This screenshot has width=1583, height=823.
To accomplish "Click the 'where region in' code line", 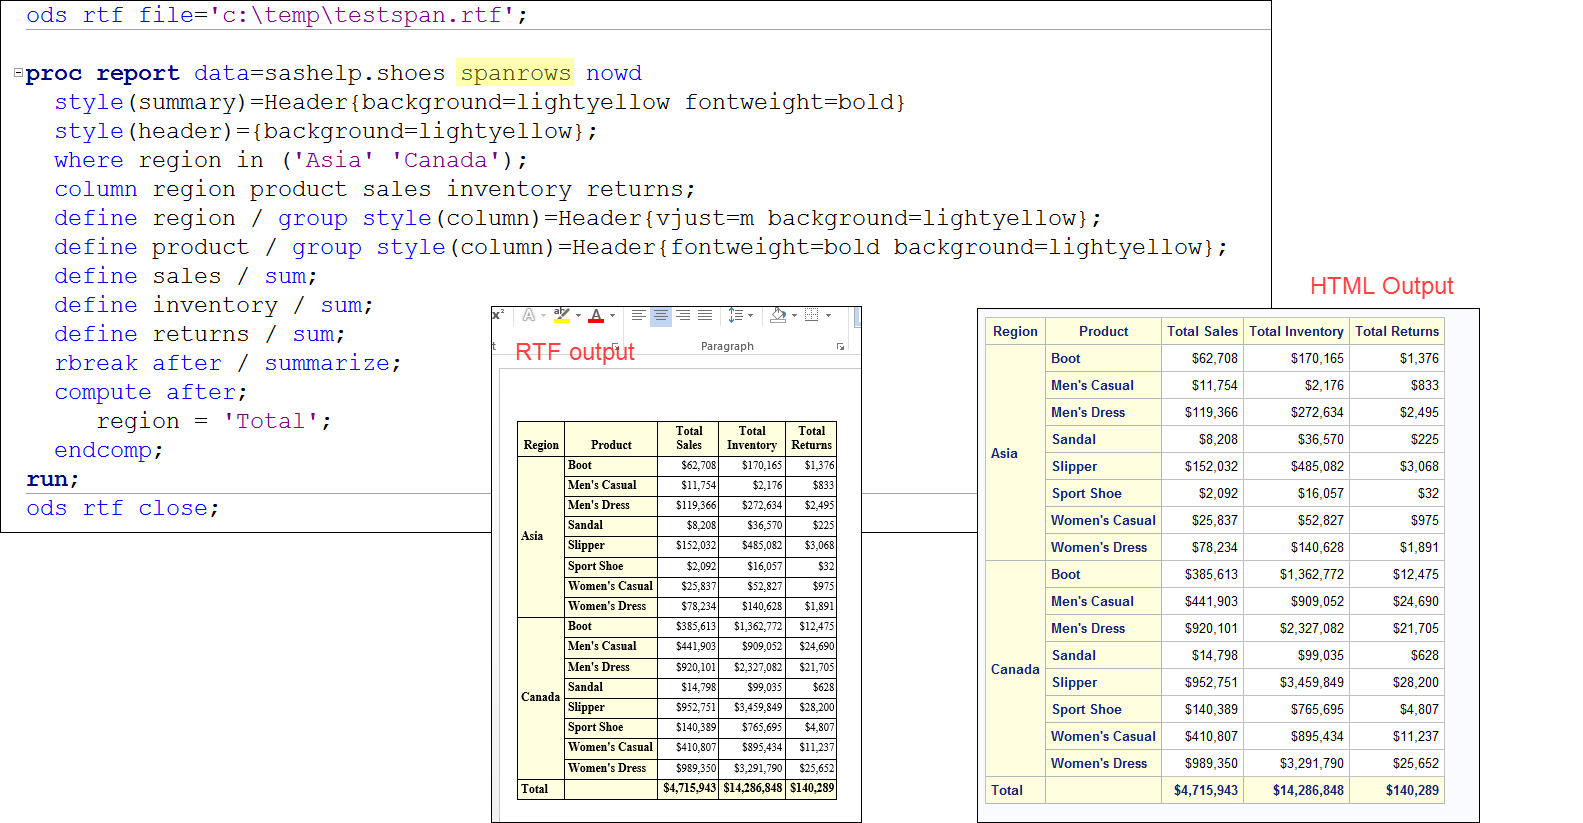I will 291,160.
